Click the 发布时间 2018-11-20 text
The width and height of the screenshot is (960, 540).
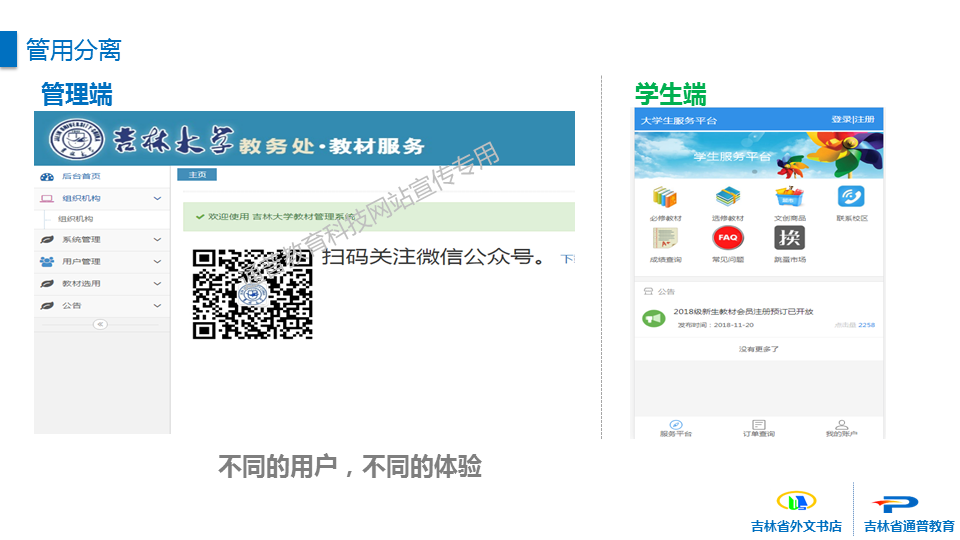click(715, 325)
